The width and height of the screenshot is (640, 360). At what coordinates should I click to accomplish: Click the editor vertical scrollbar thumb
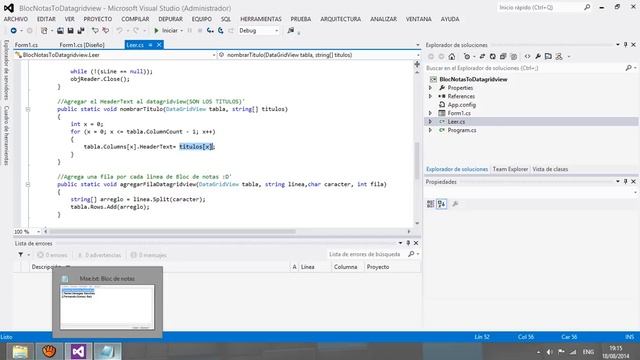[417, 160]
